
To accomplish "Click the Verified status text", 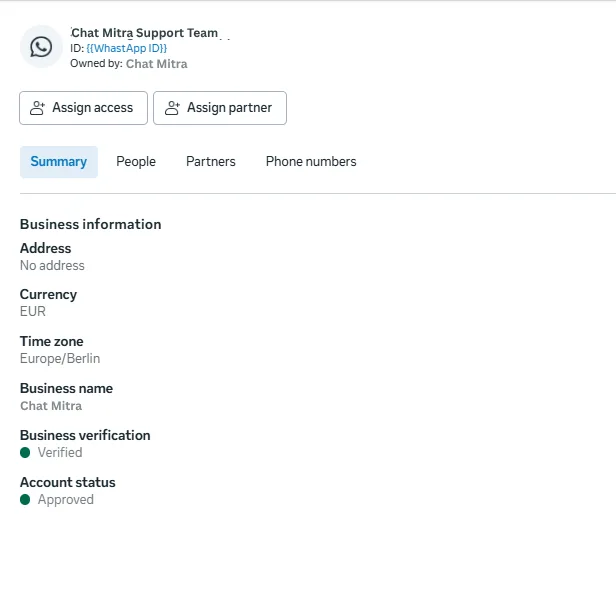I will [x=60, y=453].
